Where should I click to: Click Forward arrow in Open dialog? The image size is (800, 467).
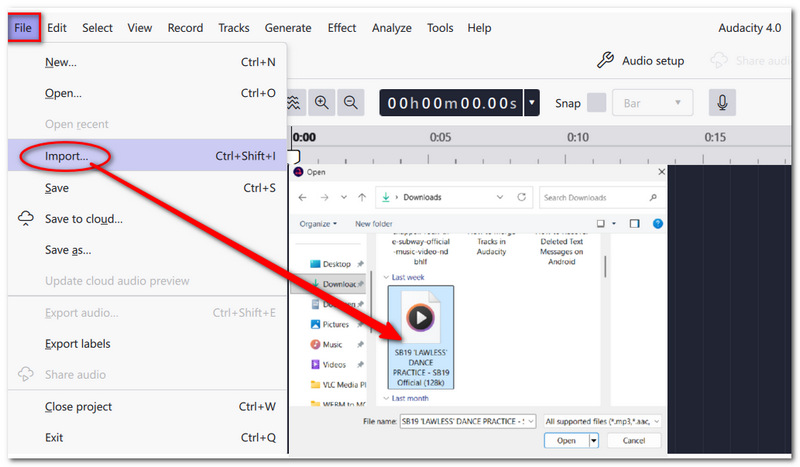click(324, 198)
